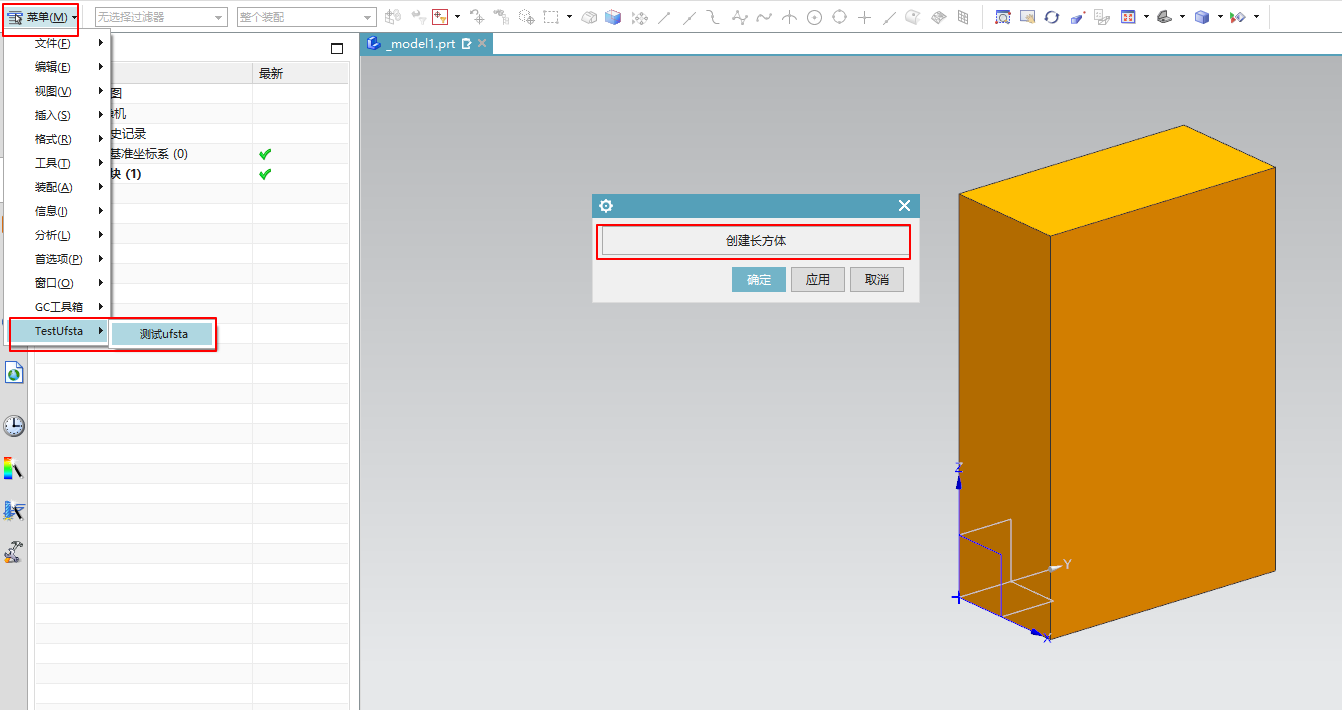Open the rectangle selection mode dropdown arrow
Screen dimensions: 1342x710
(570, 16)
